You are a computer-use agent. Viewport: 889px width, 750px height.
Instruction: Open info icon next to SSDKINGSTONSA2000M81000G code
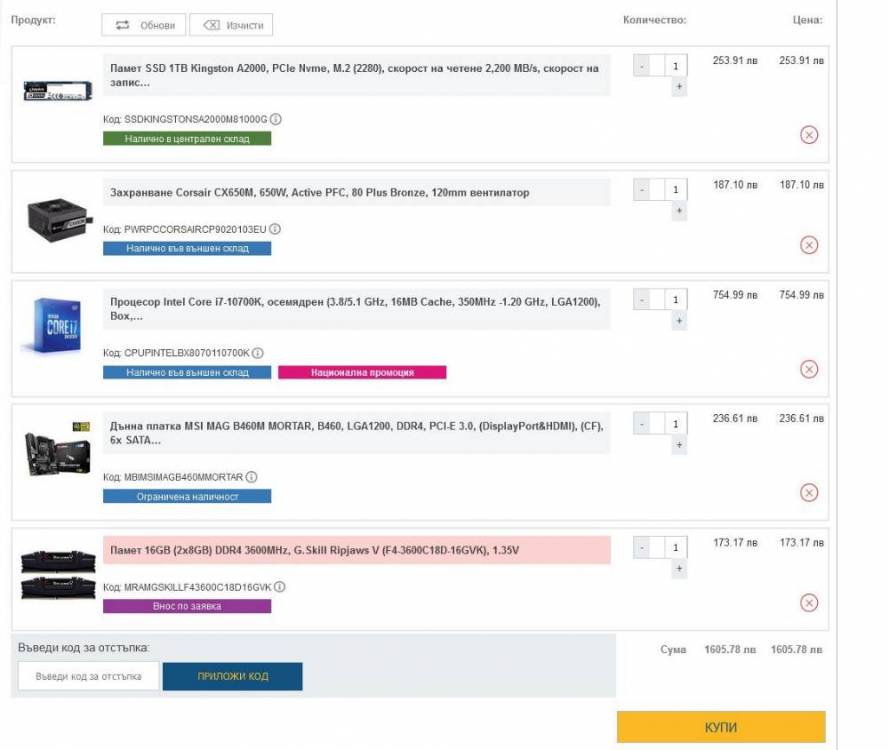tap(276, 119)
